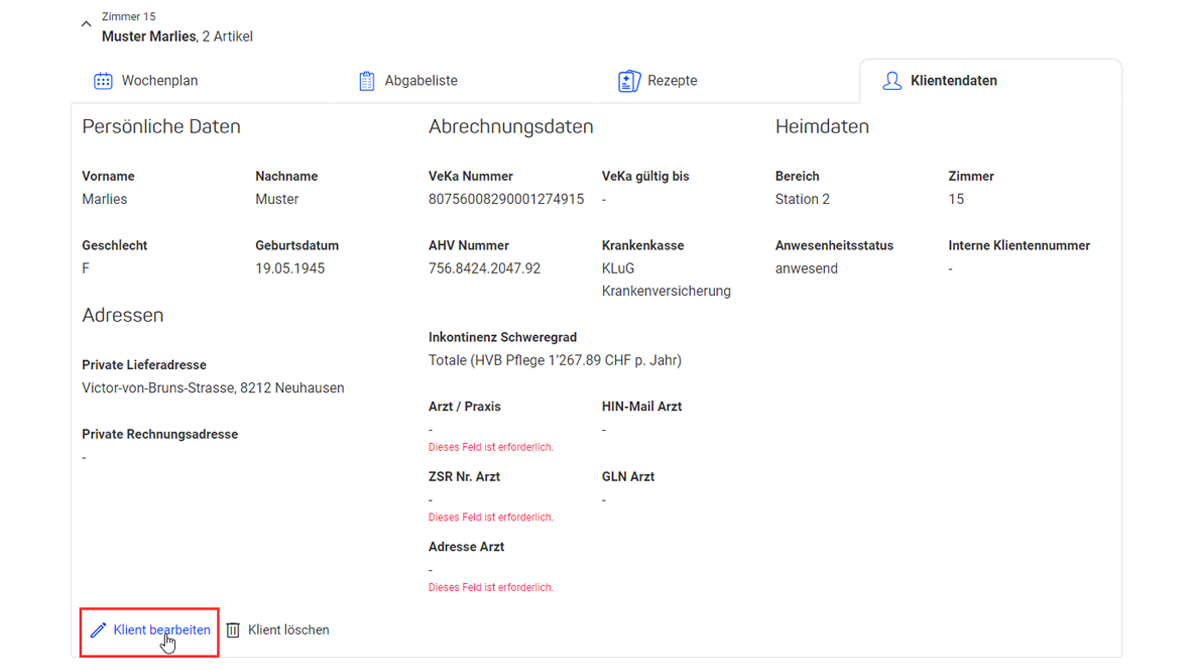Click the required-field error under Adresse Arzt

491,588
